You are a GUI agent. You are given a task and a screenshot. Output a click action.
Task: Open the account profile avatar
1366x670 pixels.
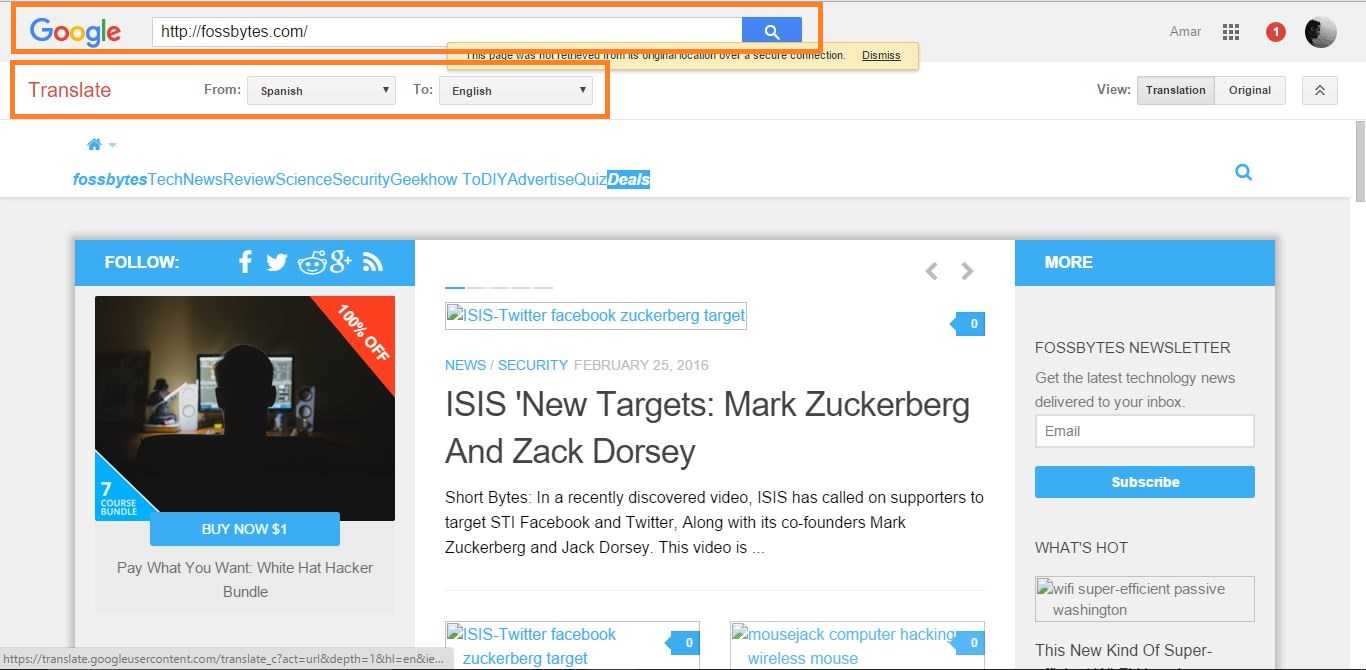tap(1321, 32)
